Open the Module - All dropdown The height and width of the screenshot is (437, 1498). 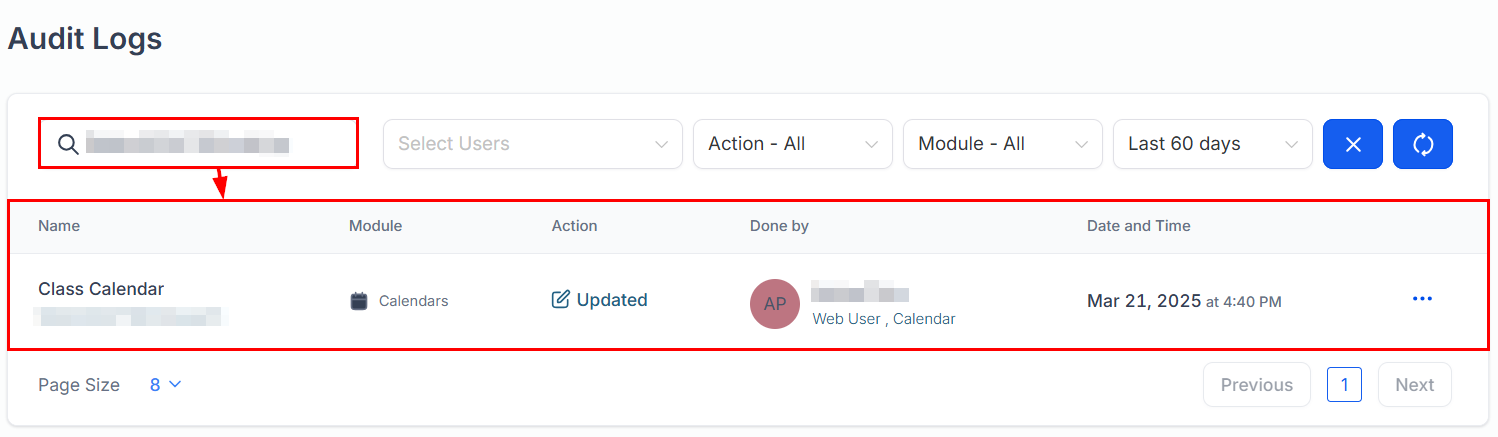[x=1002, y=144]
